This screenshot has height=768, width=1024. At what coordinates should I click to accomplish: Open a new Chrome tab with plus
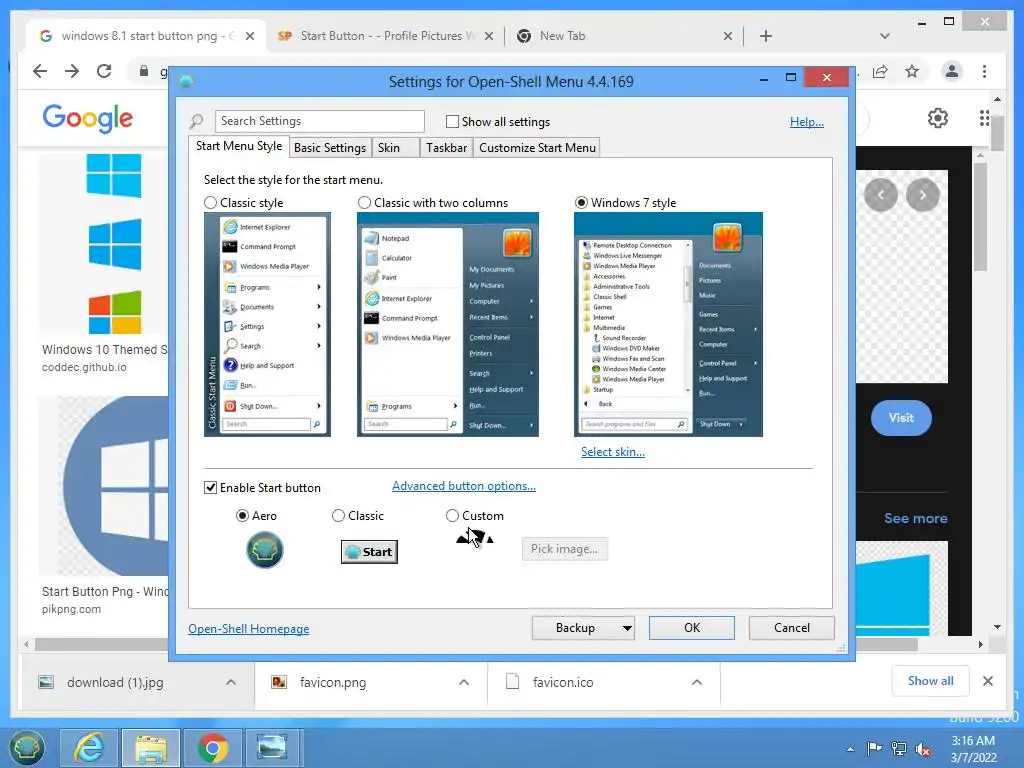click(766, 36)
